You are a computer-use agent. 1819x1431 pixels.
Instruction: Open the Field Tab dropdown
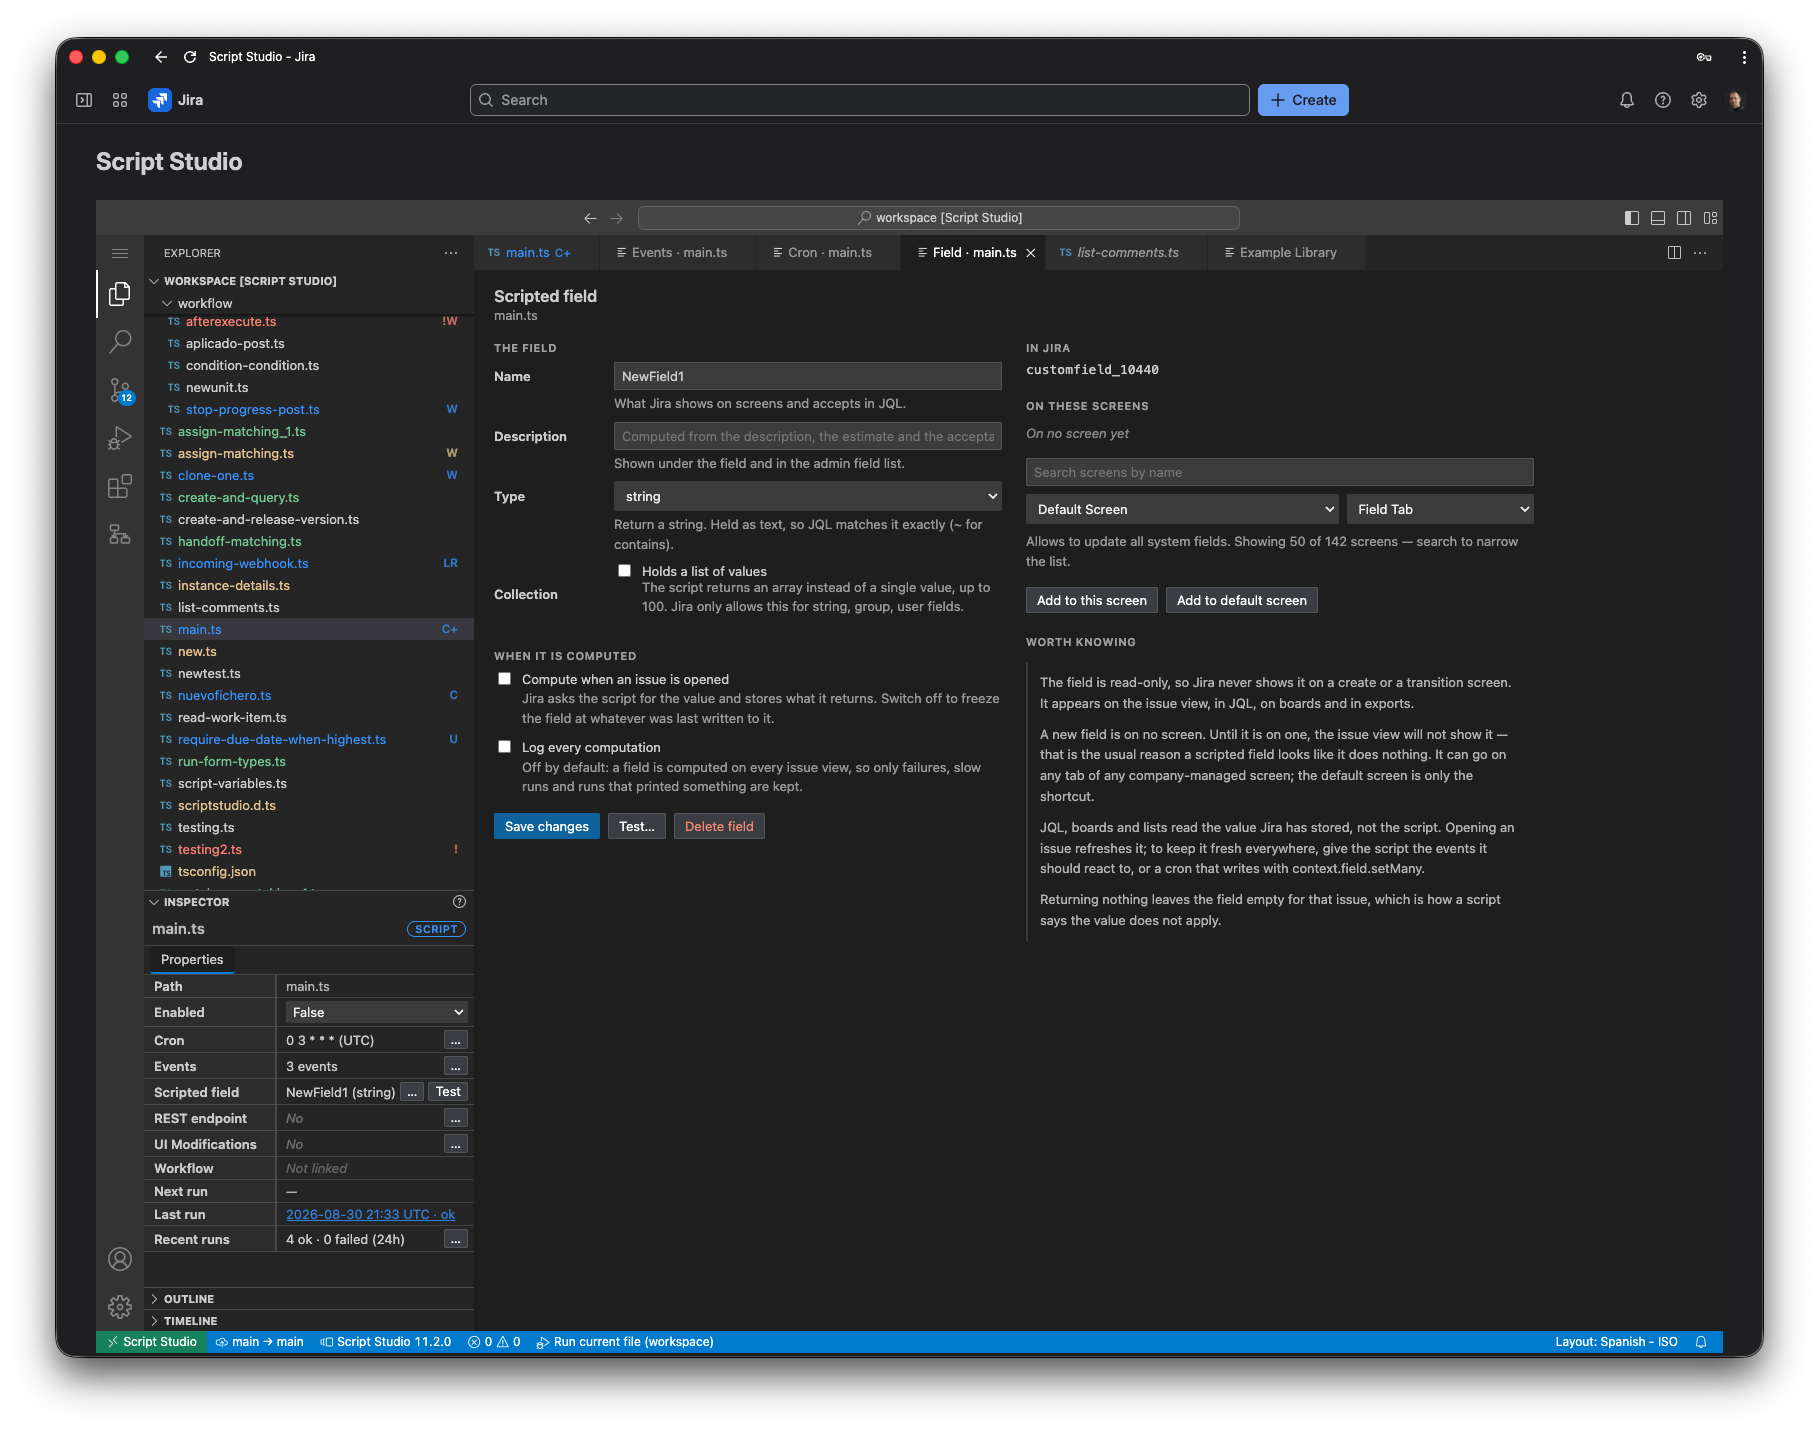1440,509
